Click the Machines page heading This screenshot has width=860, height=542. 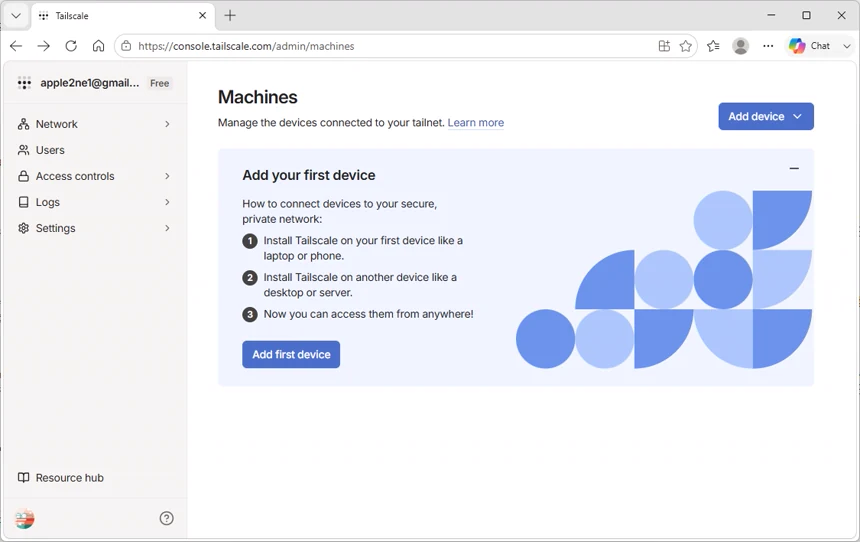click(x=258, y=97)
